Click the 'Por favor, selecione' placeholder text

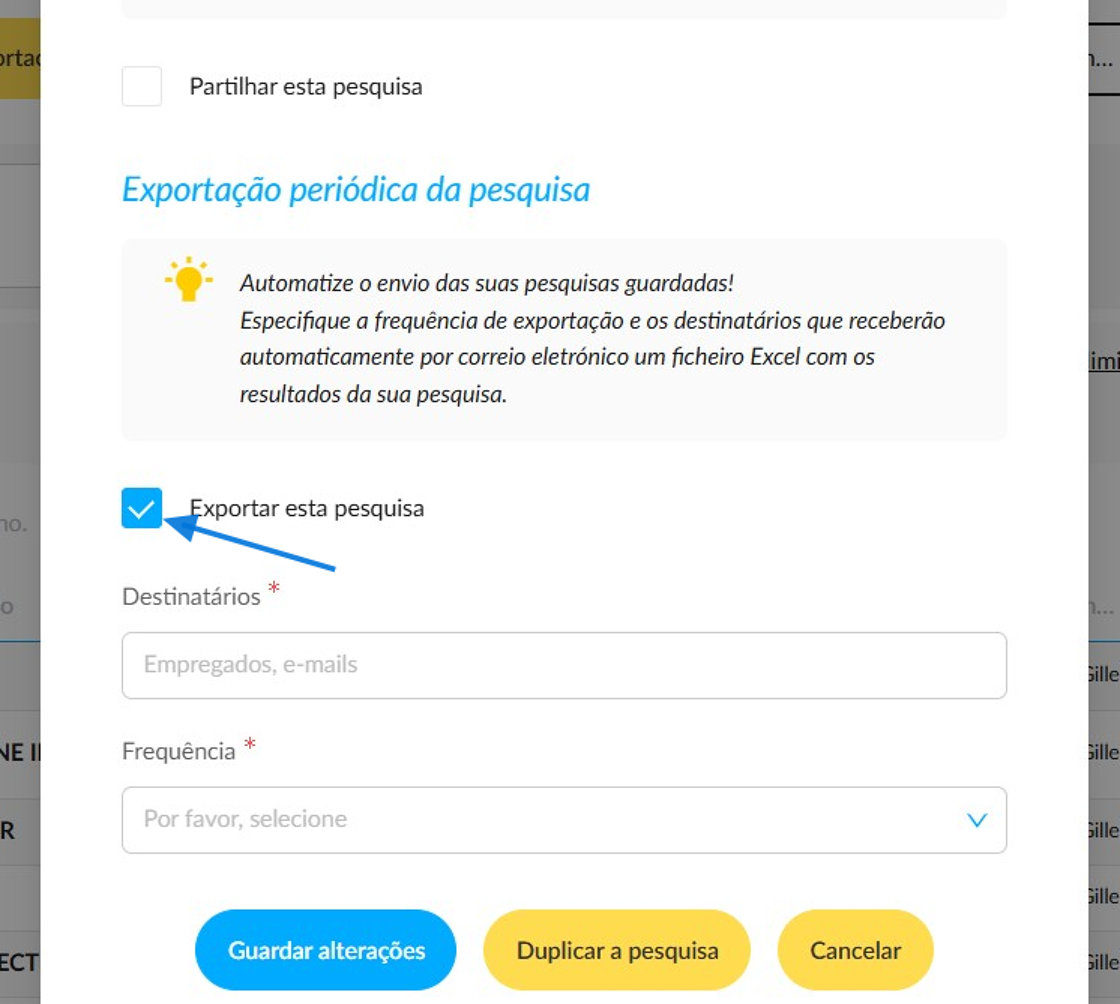click(245, 819)
